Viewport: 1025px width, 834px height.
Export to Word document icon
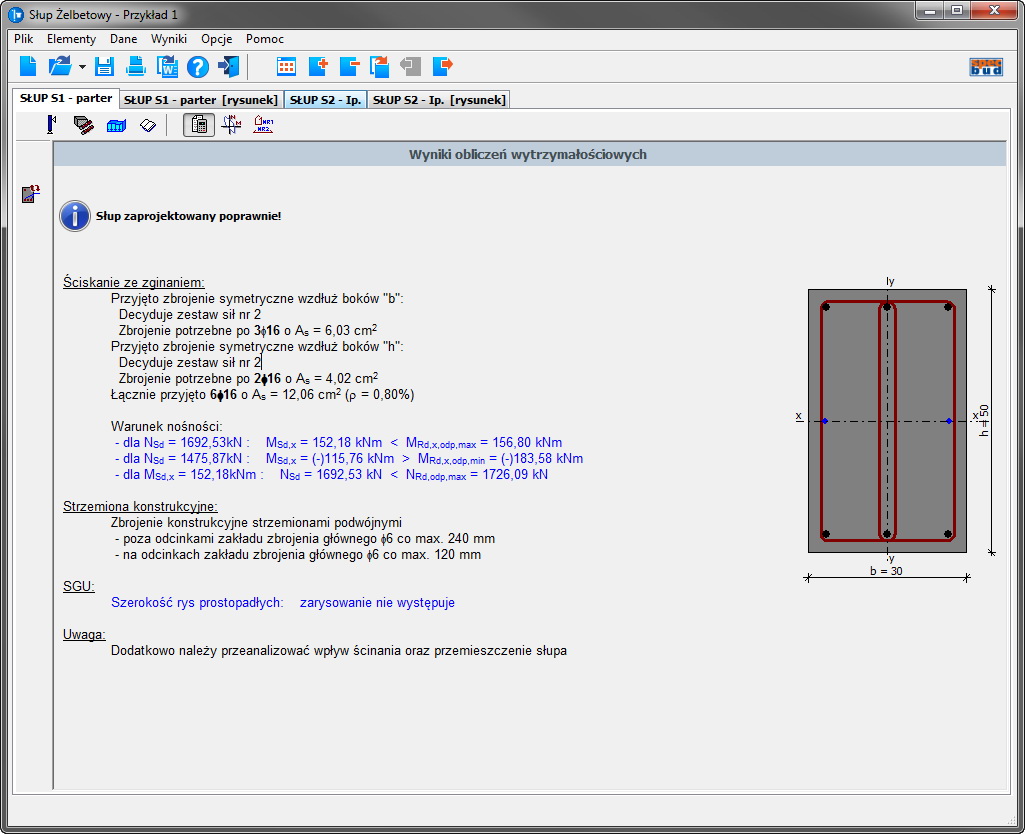[x=166, y=67]
